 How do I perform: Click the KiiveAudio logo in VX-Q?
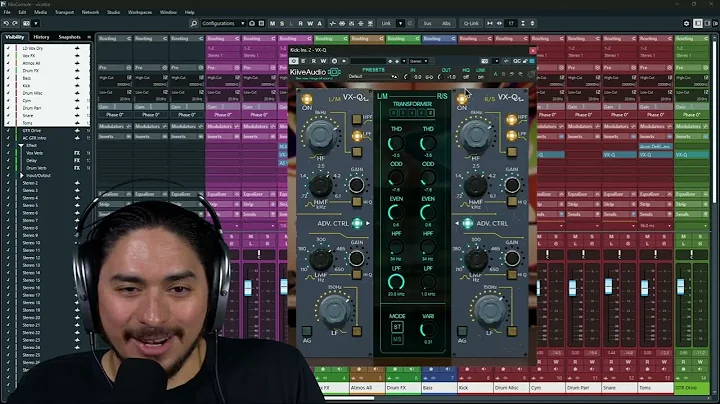click(x=315, y=72)
